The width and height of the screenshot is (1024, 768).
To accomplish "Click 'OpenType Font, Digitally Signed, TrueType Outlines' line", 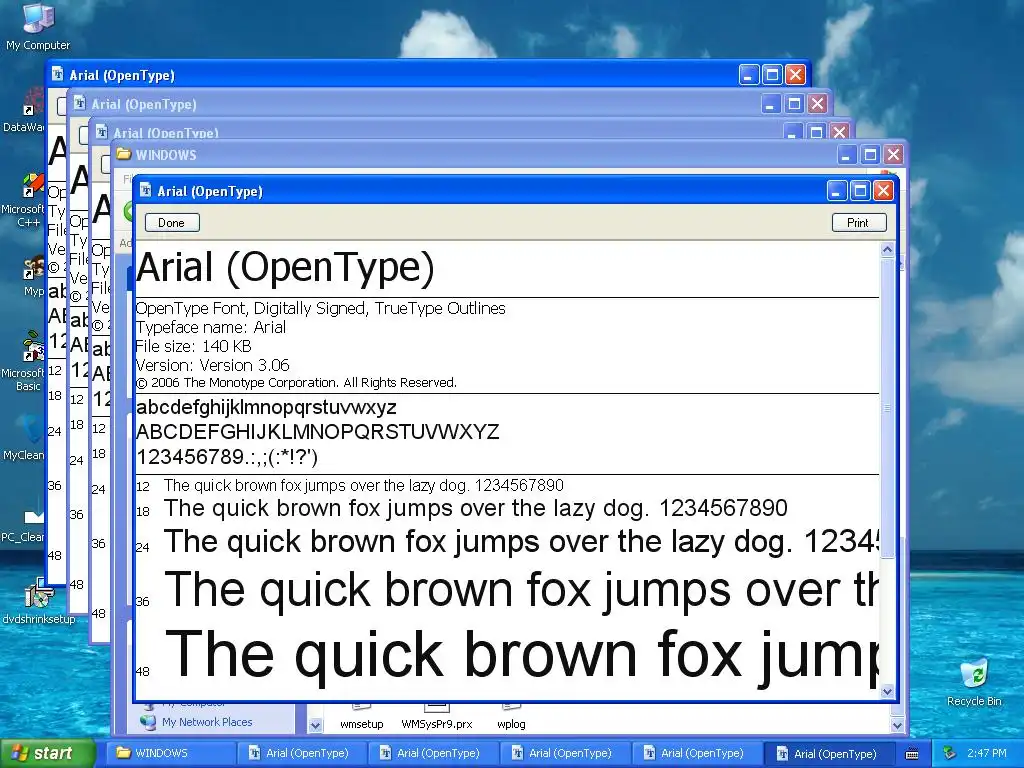I will click(321, 308).
